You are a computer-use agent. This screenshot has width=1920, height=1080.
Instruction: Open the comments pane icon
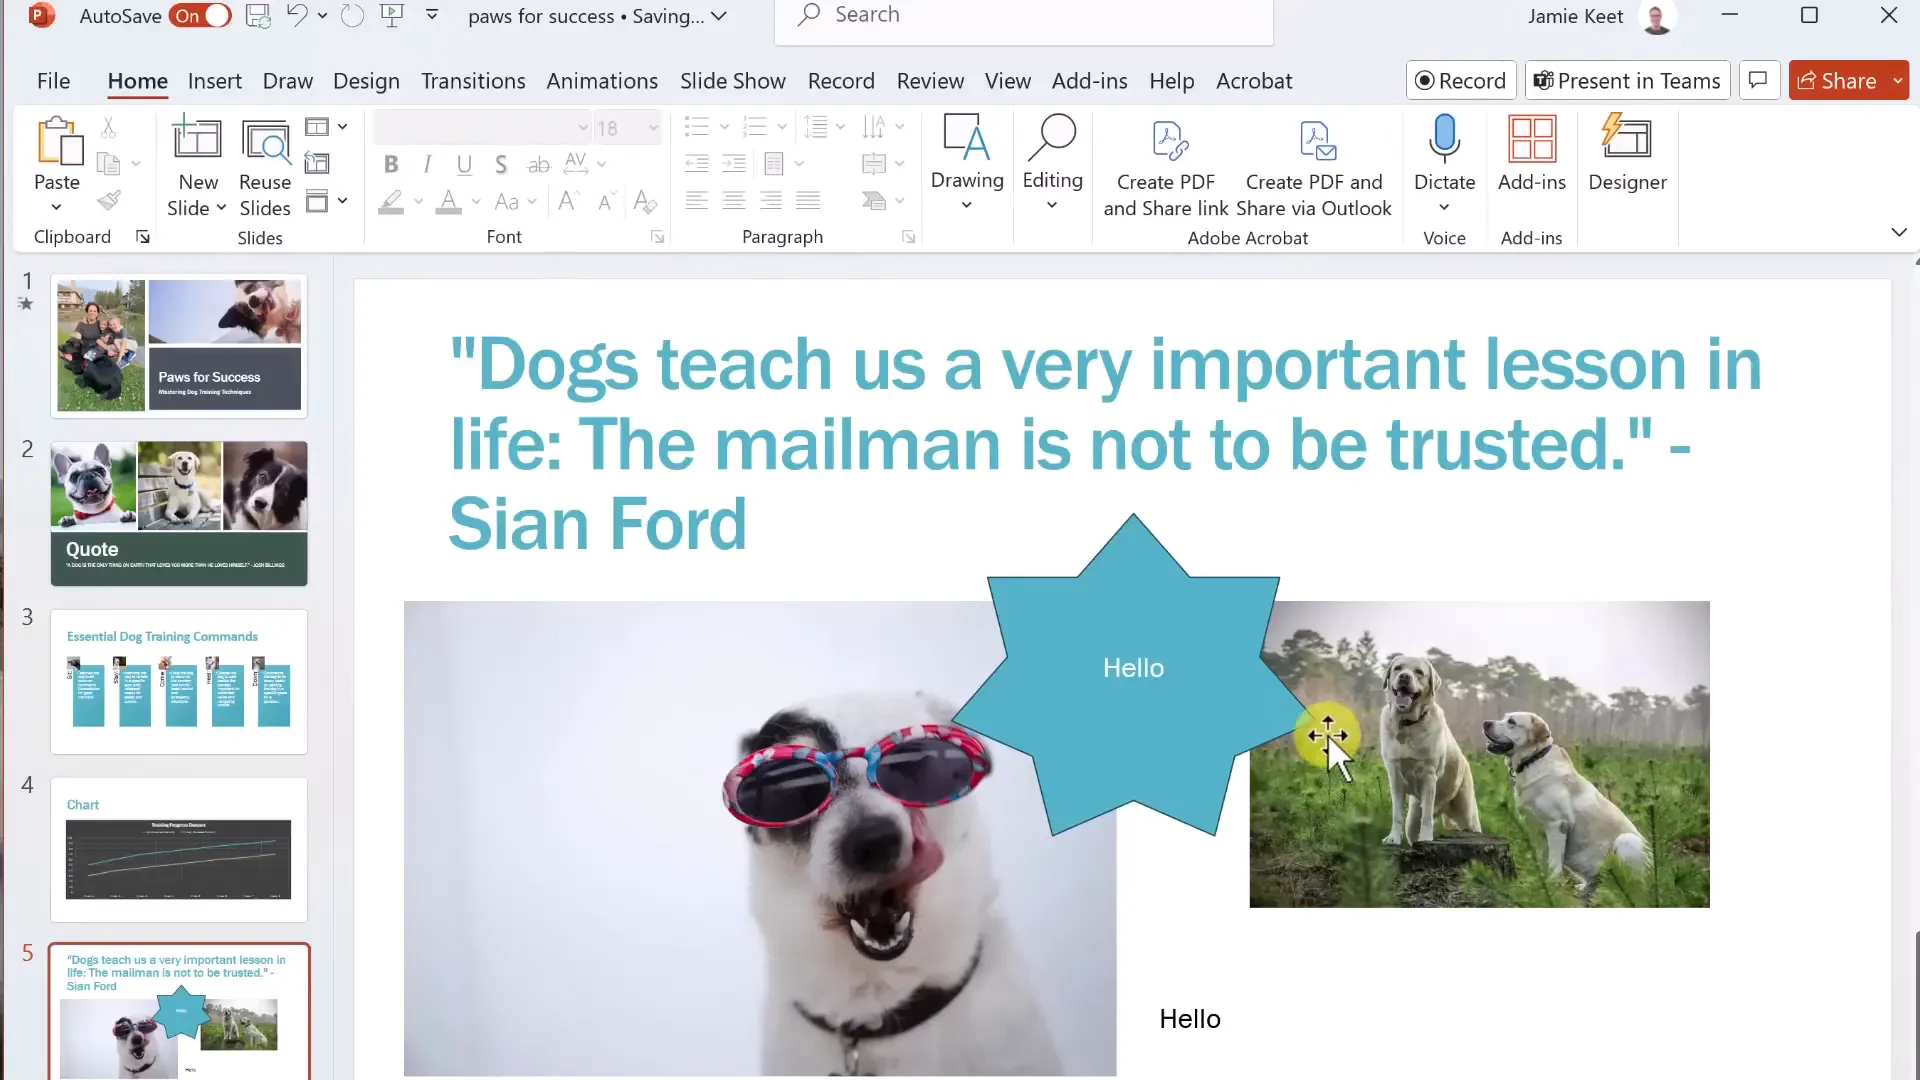(x=1758, y=80)
